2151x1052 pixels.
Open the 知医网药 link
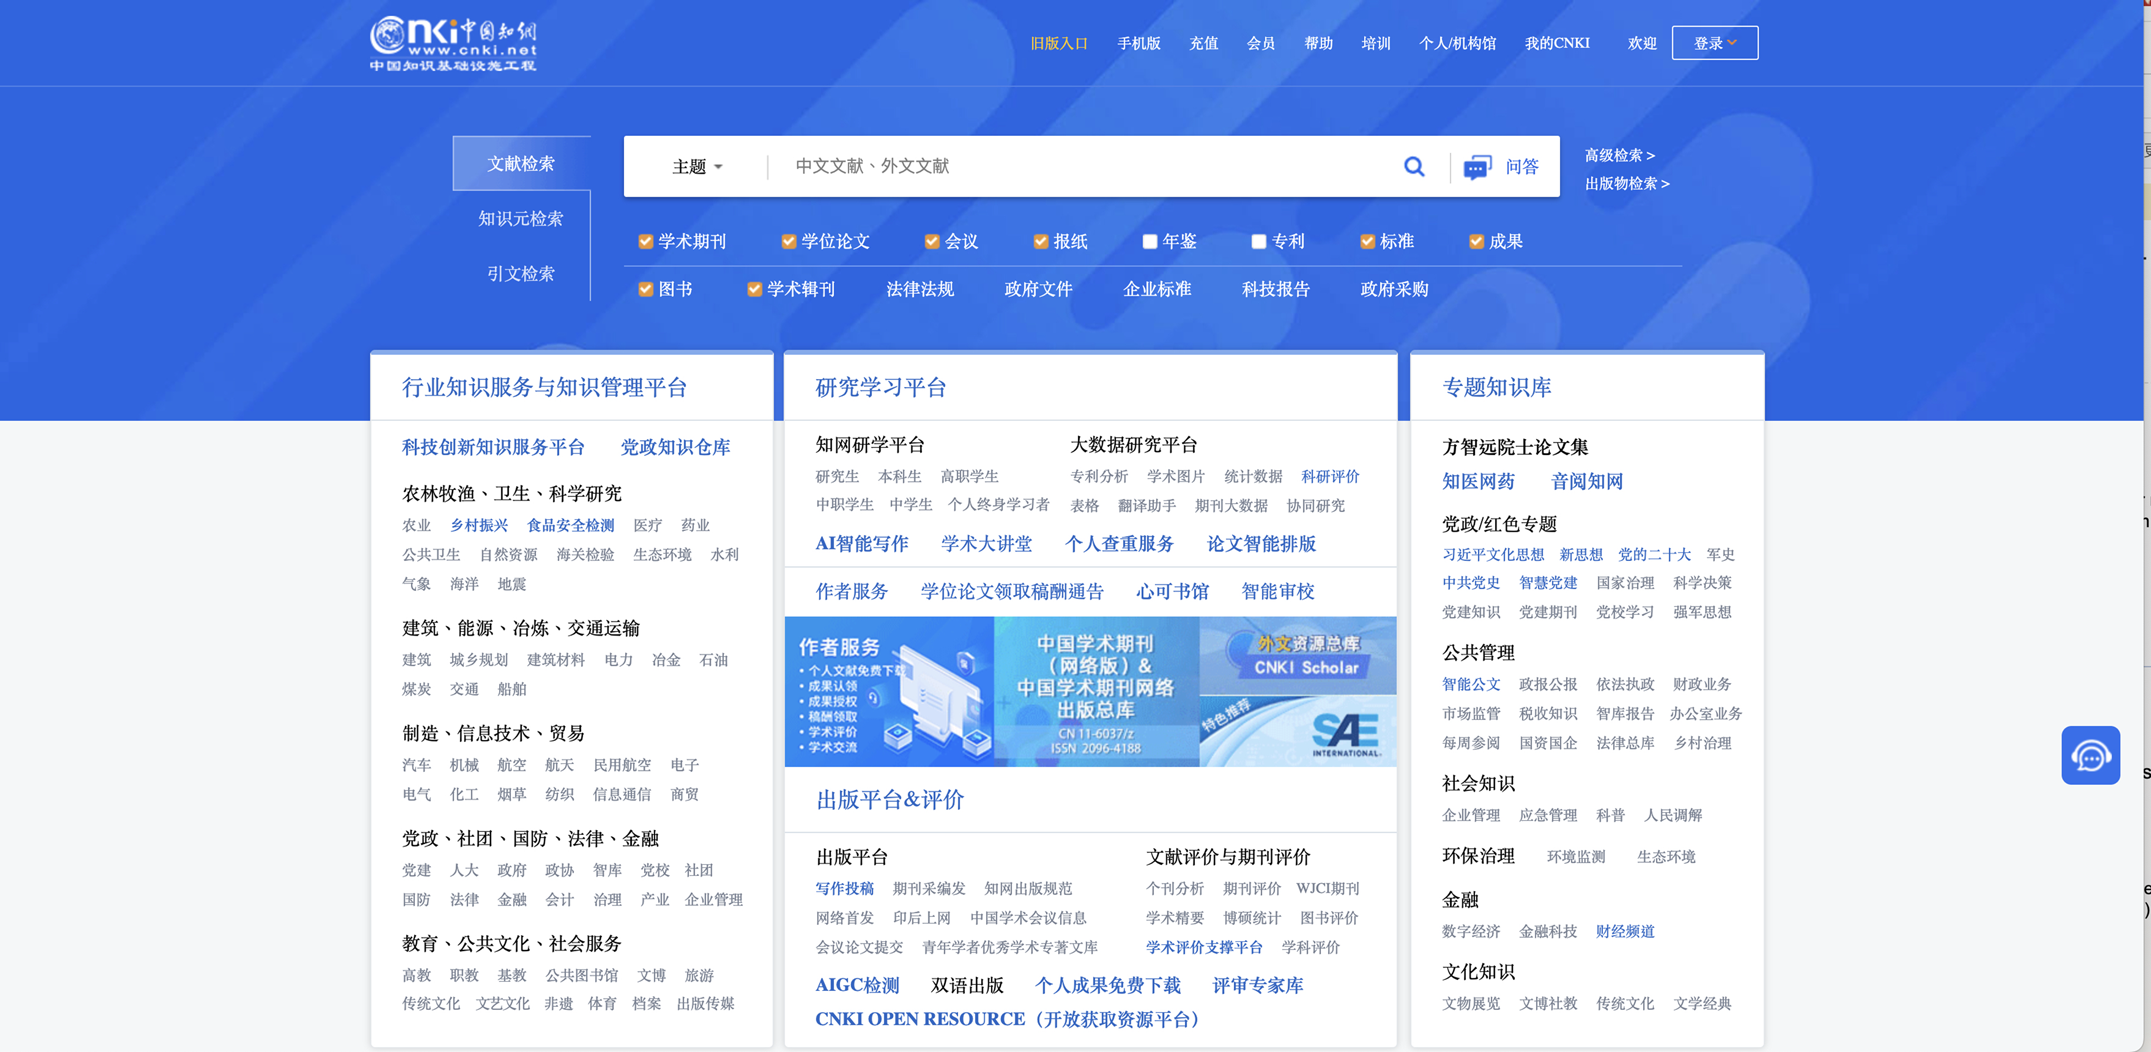1478,482
